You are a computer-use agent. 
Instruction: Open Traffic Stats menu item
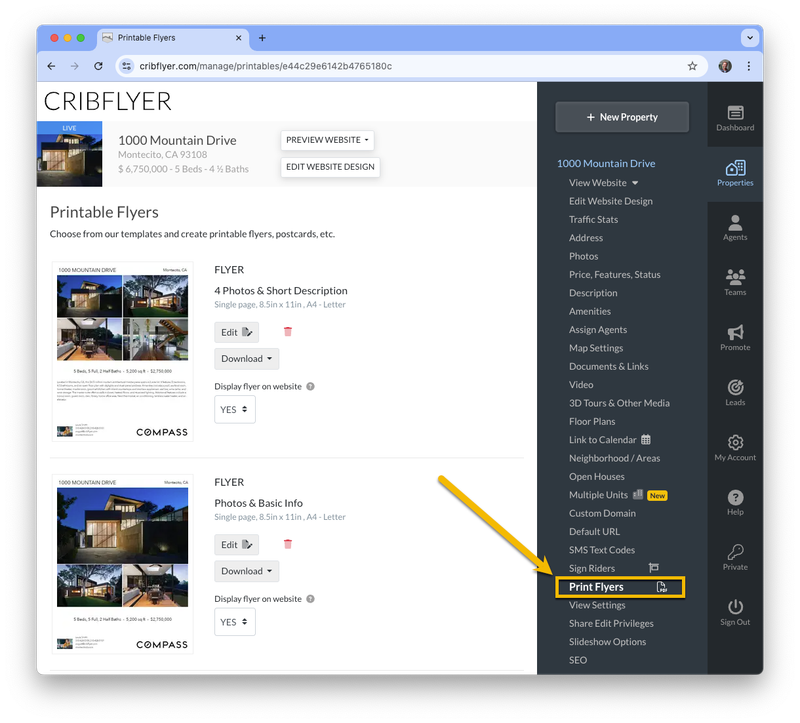coord(593,219)
